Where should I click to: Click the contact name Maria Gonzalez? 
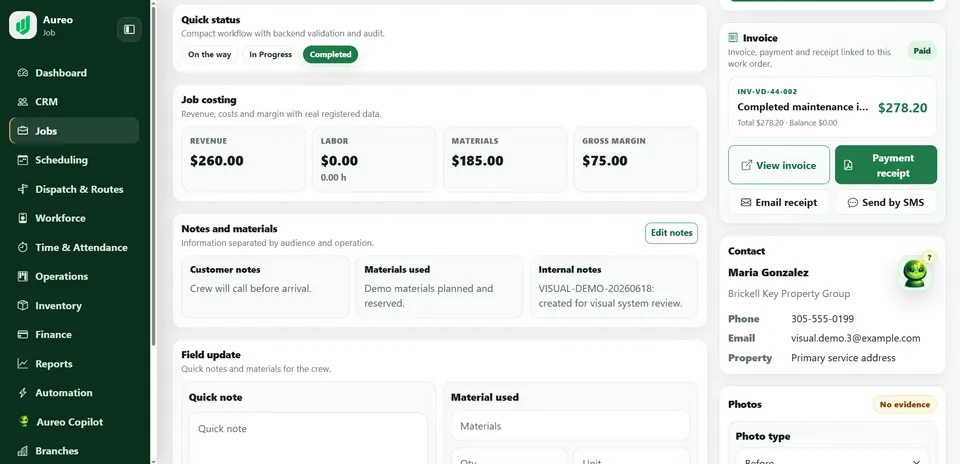pos(768,272)
